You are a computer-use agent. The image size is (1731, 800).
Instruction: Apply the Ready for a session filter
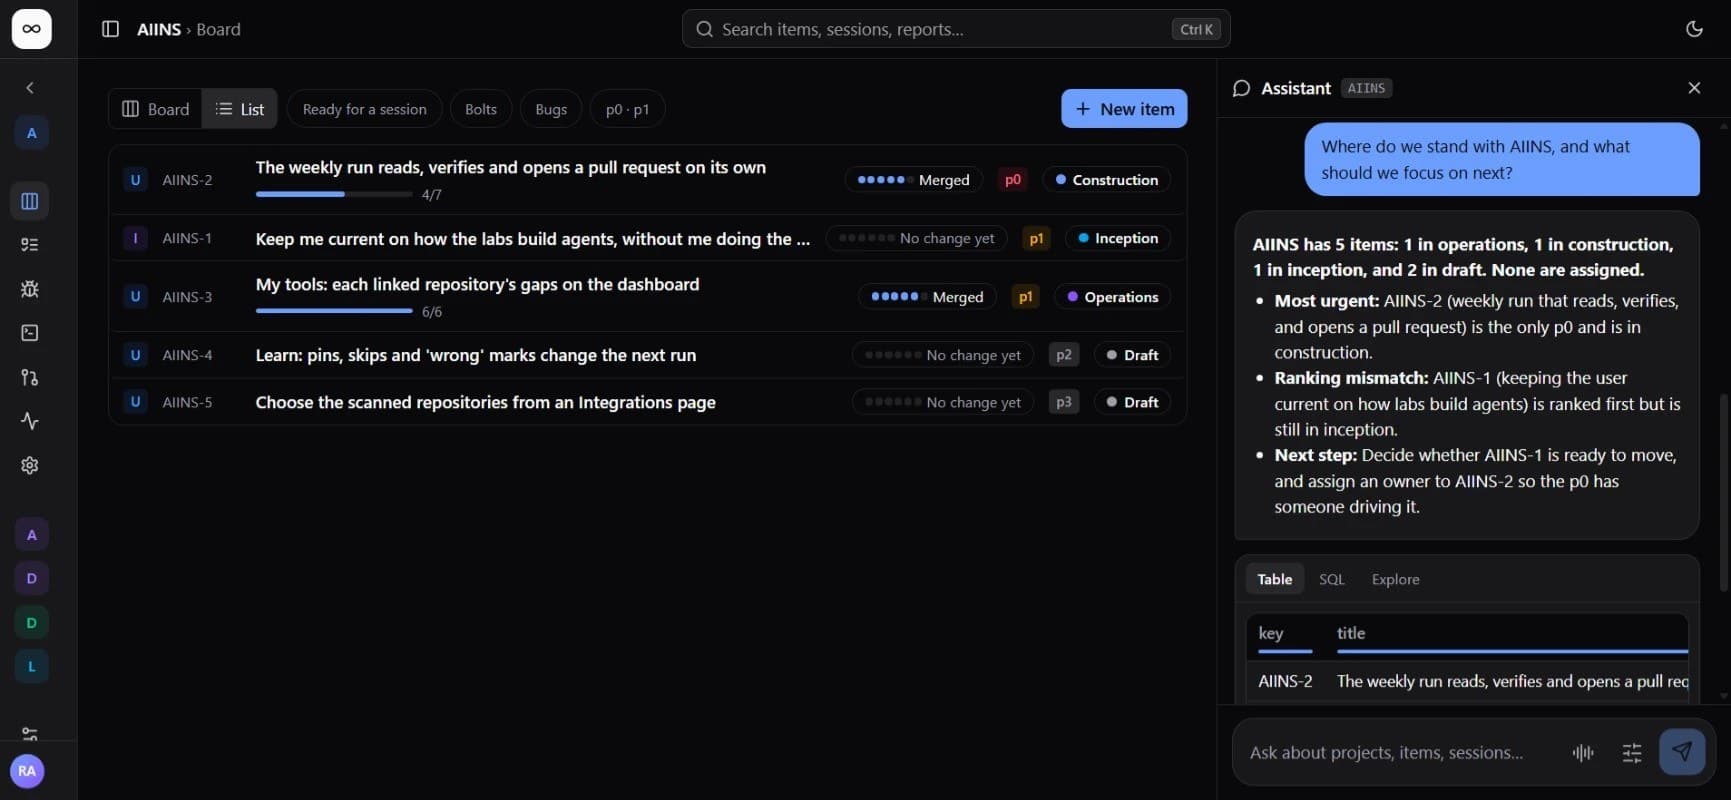click(365, 109)
